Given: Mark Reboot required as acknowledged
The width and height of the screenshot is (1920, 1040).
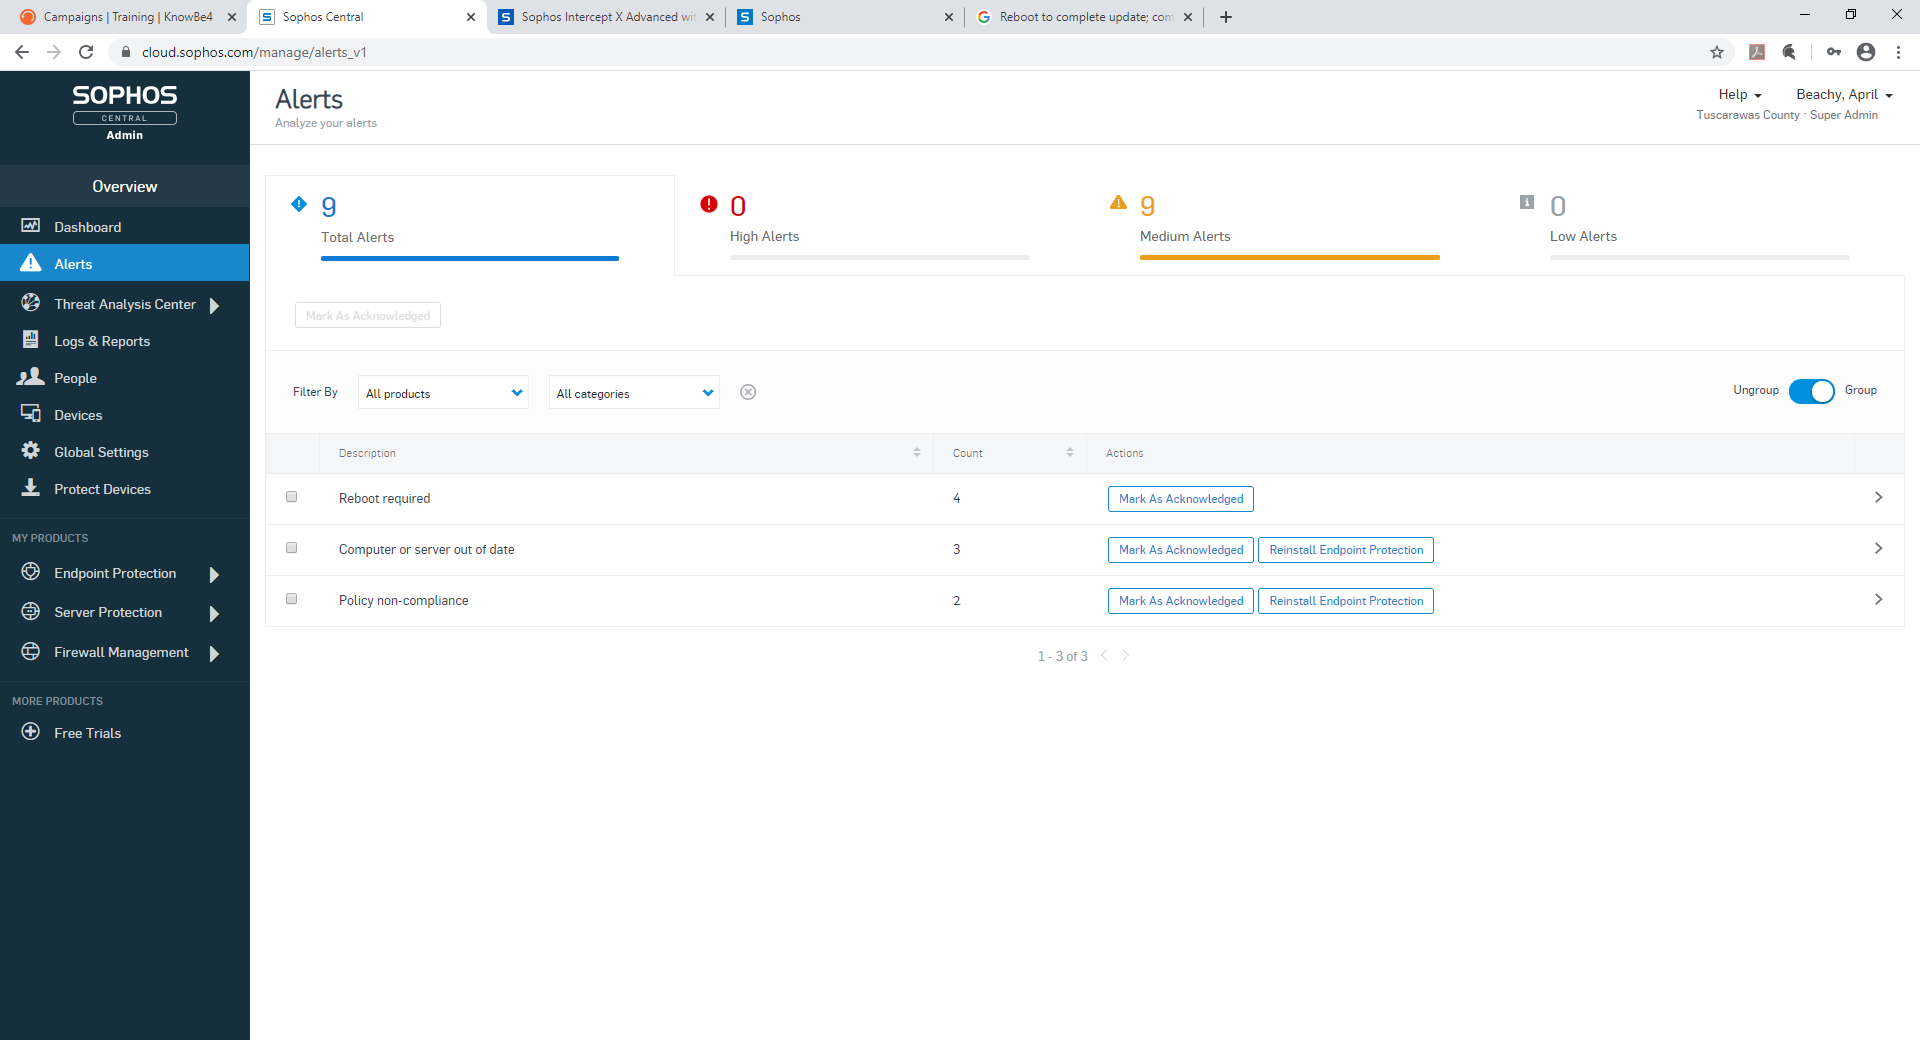Looking at the screenshot, I should tap(1181, 499).
